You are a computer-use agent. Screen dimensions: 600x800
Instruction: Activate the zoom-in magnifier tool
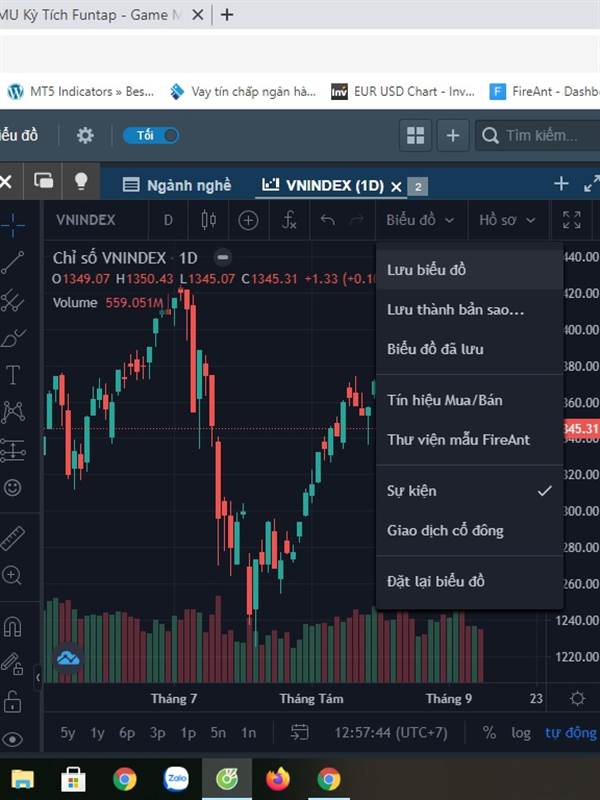(13, 575)
